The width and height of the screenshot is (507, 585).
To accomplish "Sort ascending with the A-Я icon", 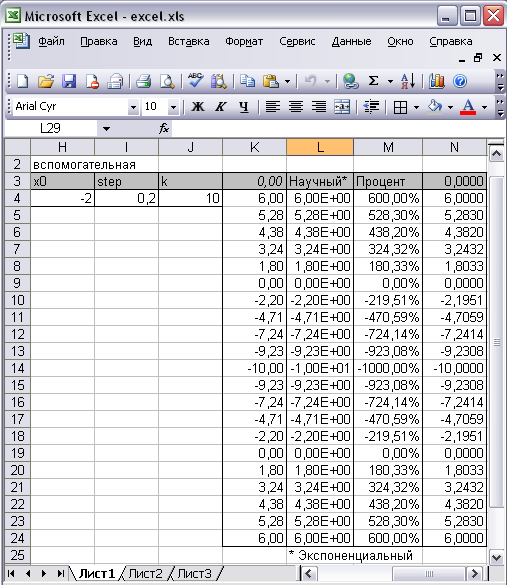I will click(408, 81).
